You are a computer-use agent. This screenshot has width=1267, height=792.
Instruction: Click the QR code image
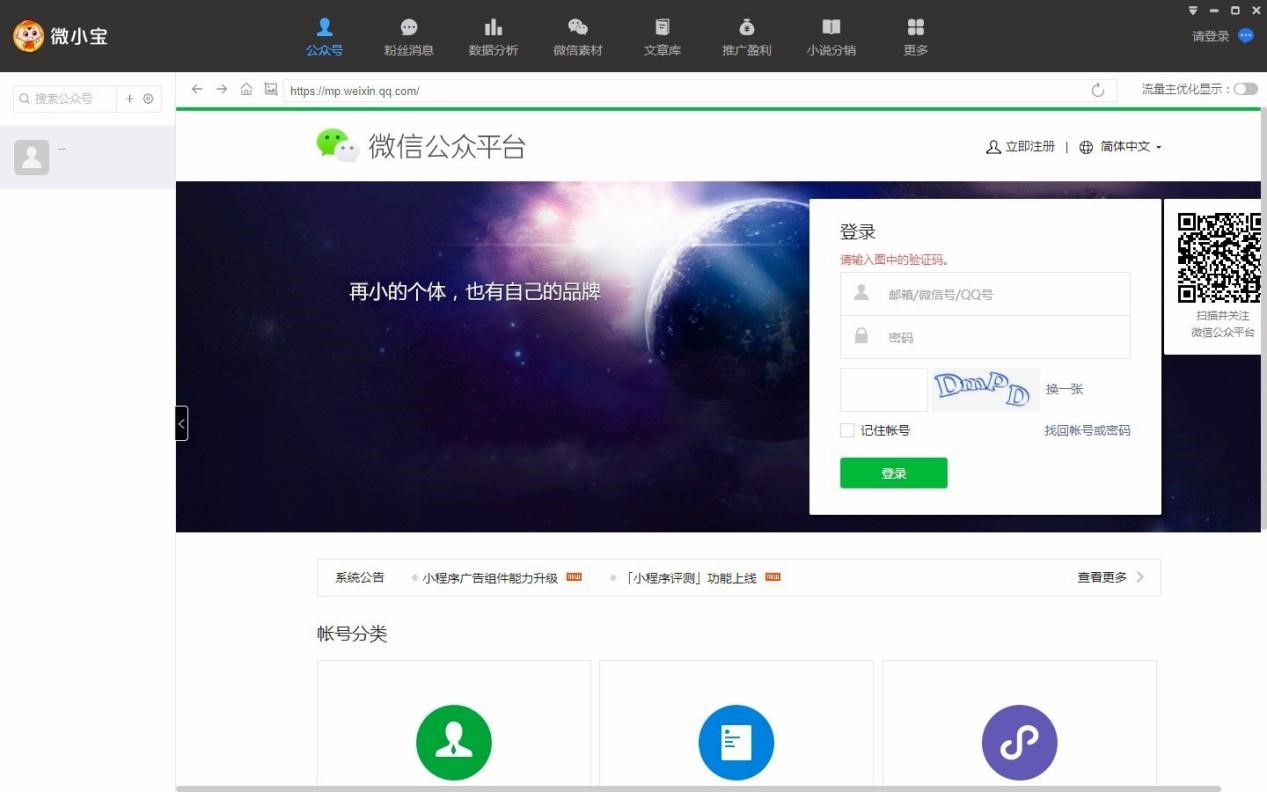tap(1218, 258)
